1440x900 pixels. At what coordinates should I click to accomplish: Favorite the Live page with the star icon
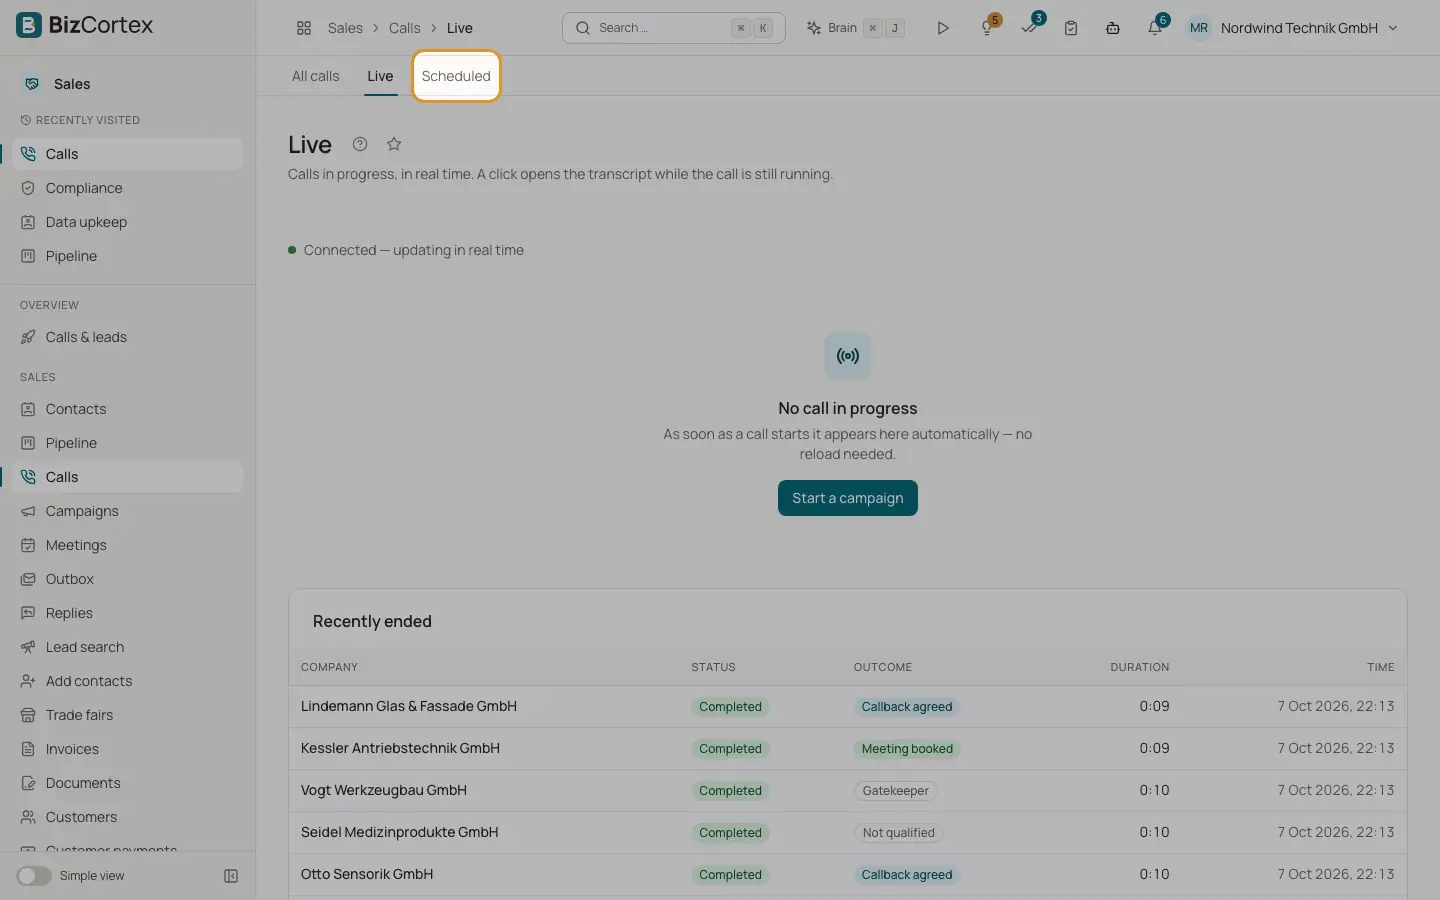point(394,144)
